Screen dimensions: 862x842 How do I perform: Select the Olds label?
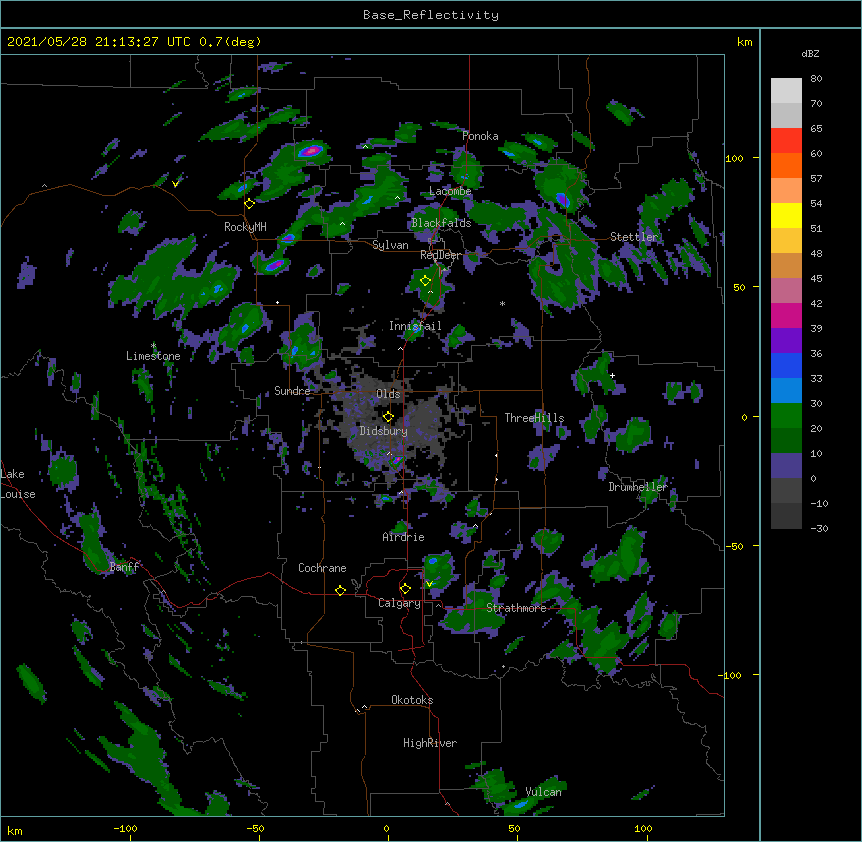tap(388, 394)
